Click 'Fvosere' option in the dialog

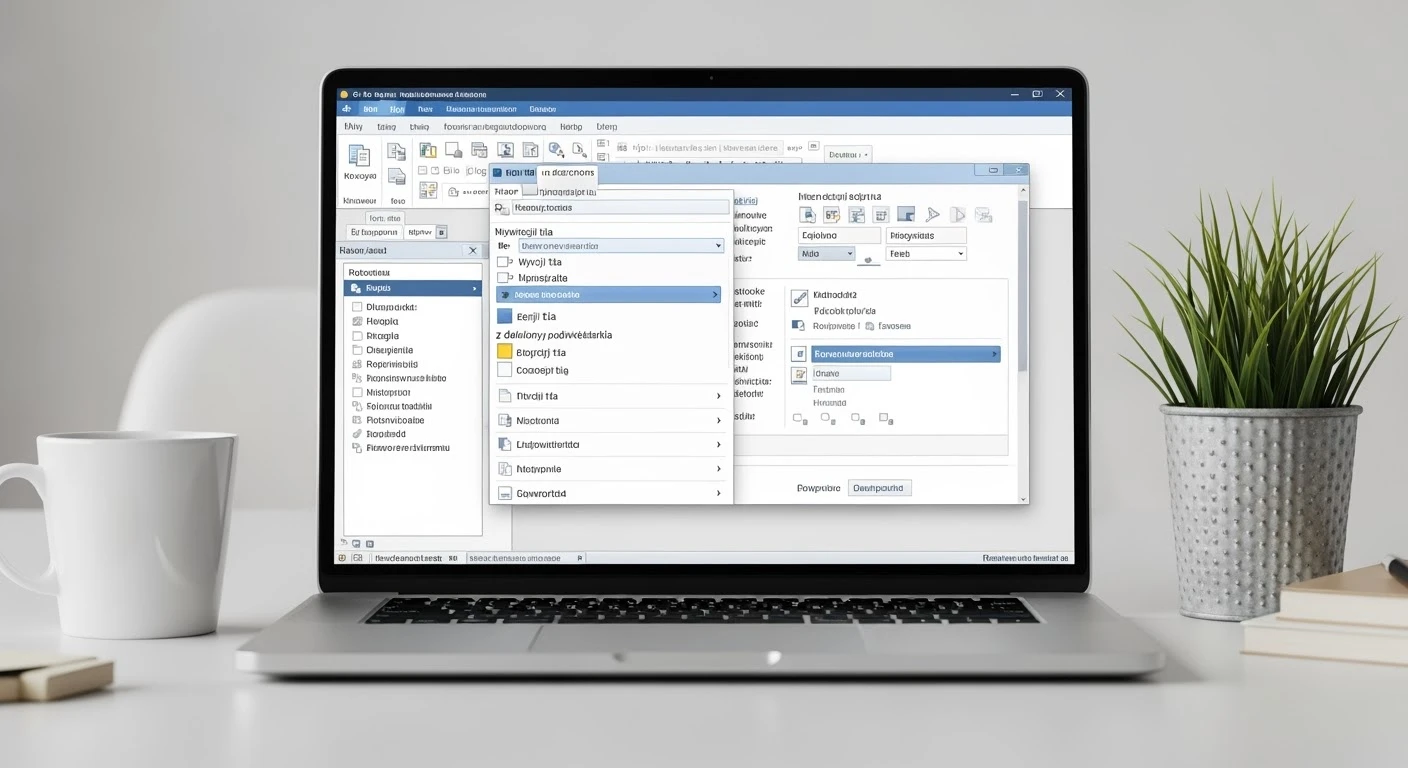(894, 326)
